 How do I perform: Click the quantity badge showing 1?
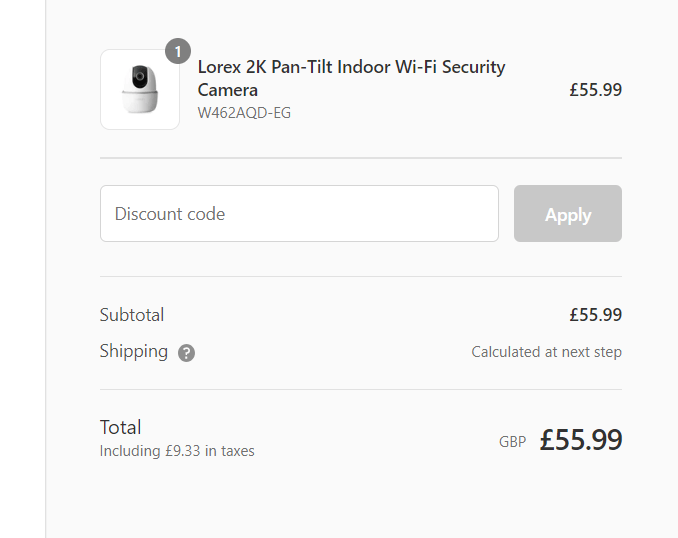178,51
